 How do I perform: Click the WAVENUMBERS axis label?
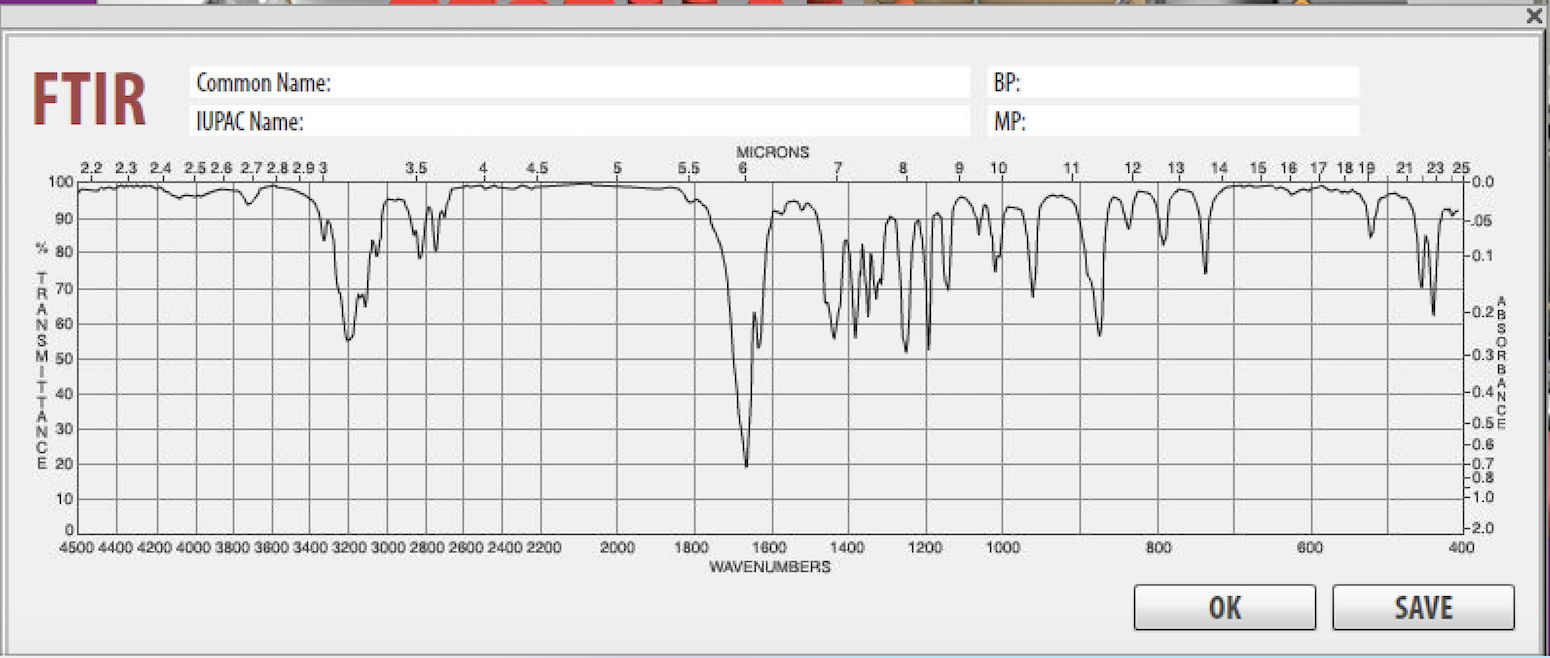point(770,567)
